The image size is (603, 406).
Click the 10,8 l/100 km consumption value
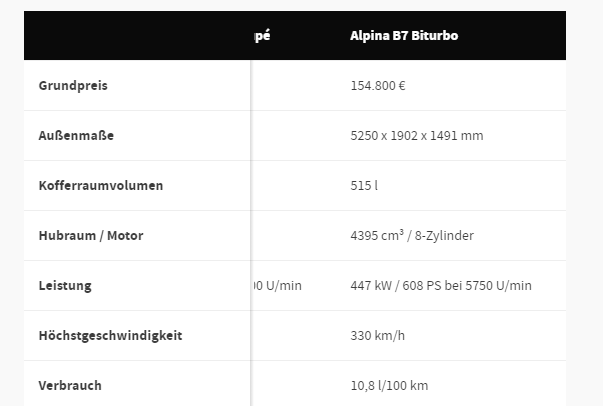(389, 385)
